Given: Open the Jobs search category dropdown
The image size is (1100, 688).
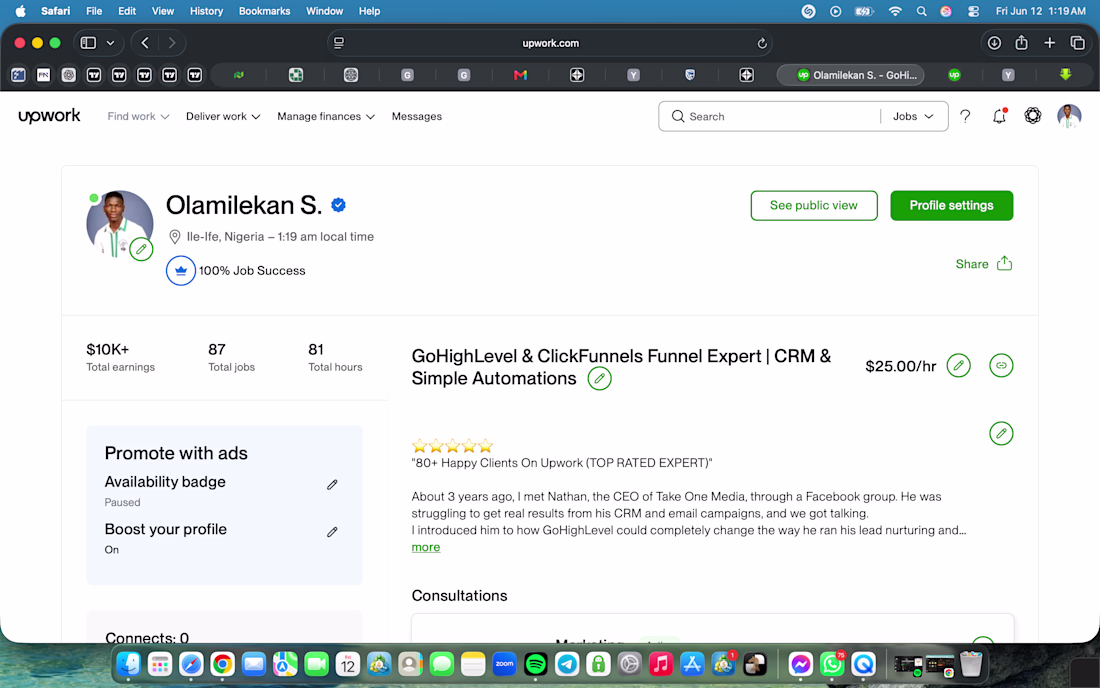Looking at the screenshot, I should [913, 116].
